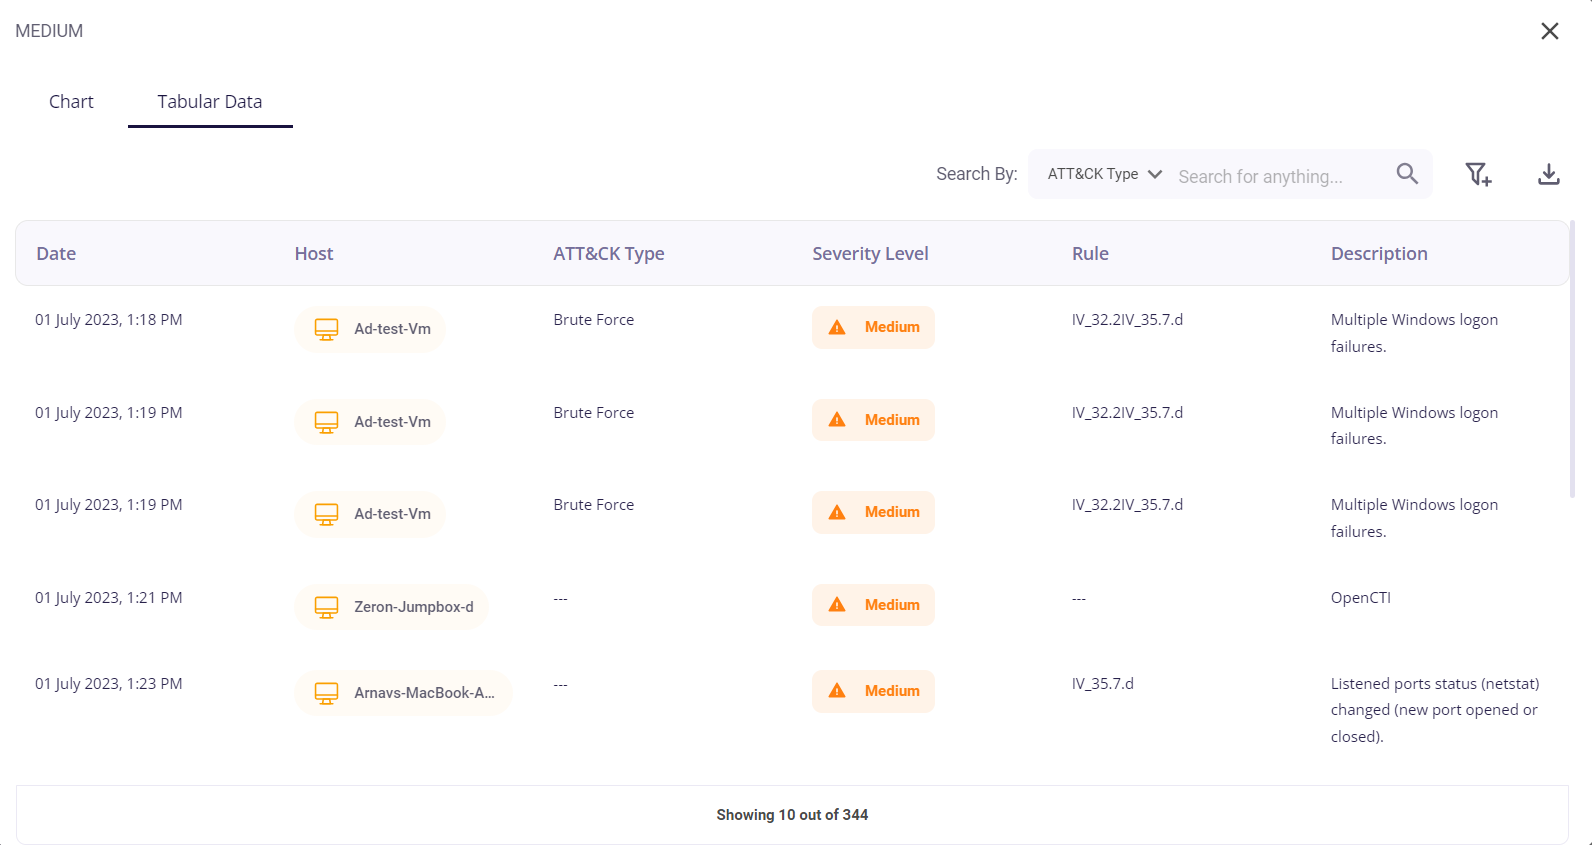The height and width of the screenshot is (845, 1592).
Task: Click the search magnifier icon
Action: [1407, 174]
